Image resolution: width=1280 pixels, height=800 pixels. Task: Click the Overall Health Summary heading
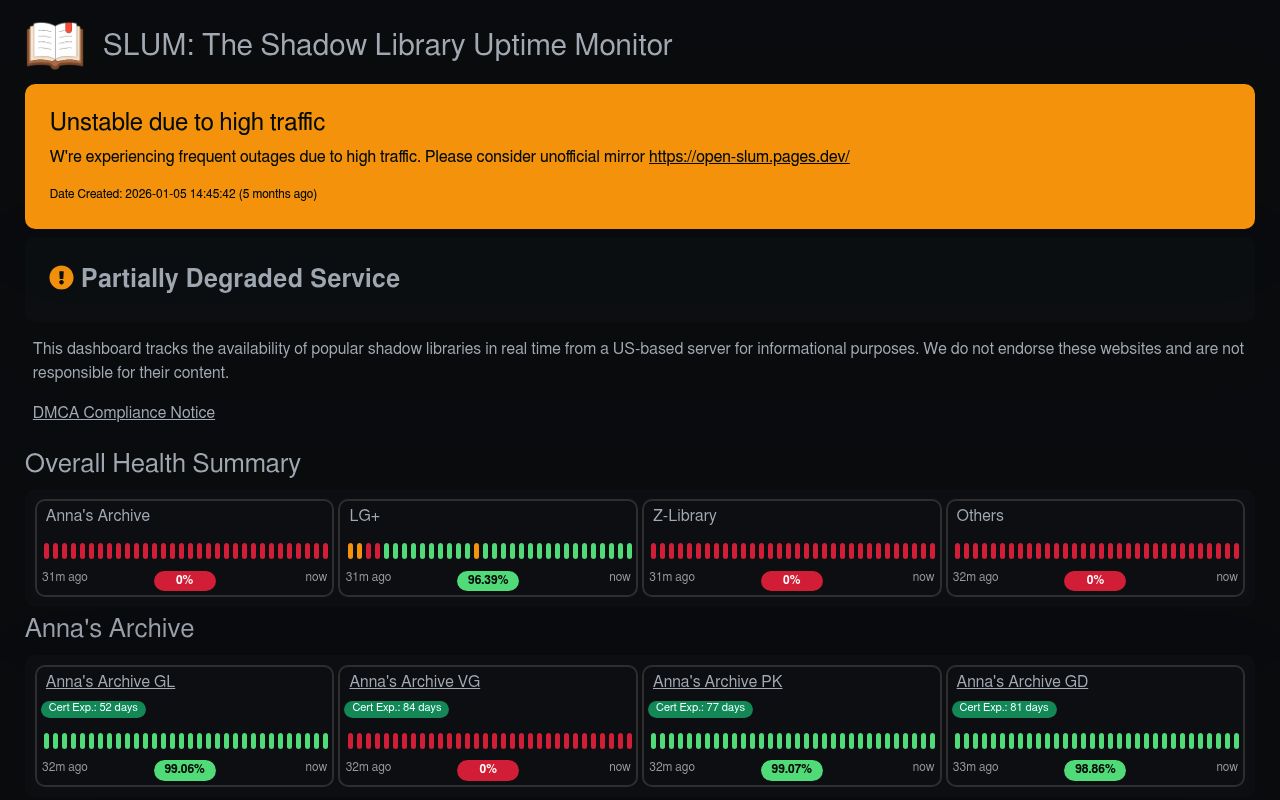coord(163,463)
